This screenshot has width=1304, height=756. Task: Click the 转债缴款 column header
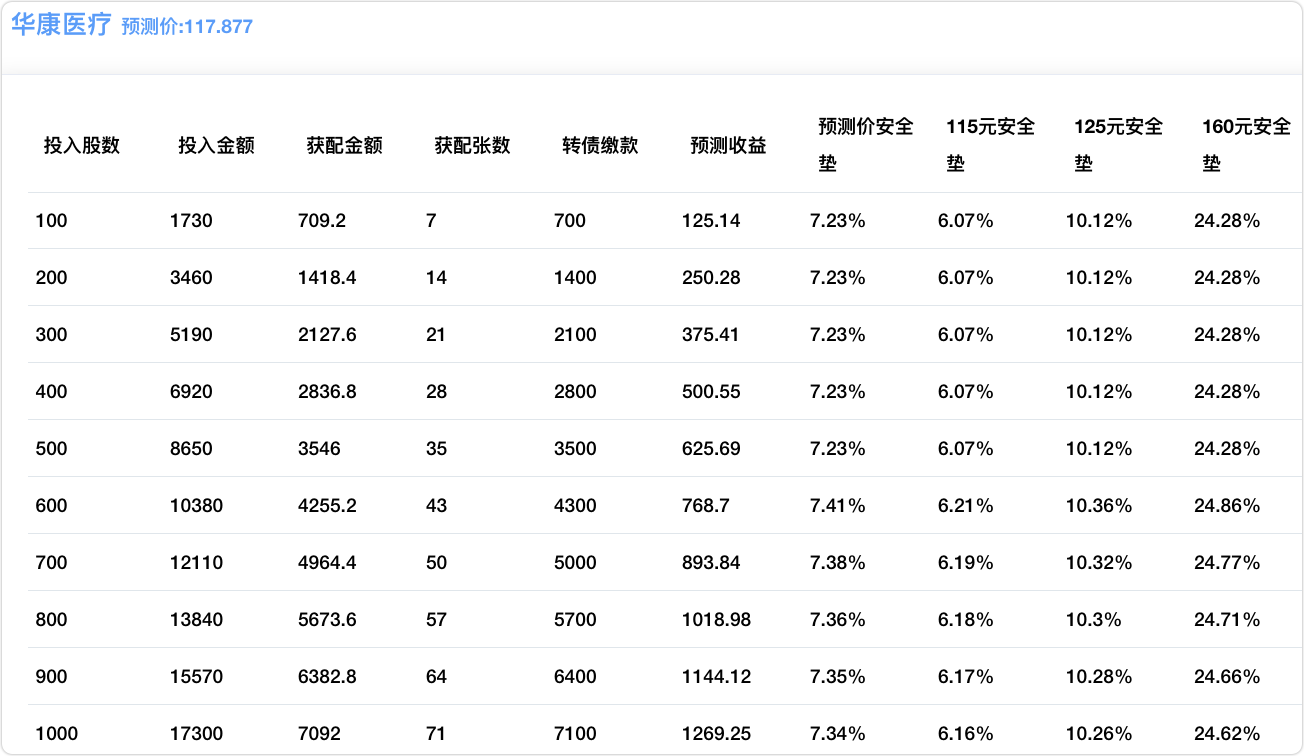(x=600, y=145)
